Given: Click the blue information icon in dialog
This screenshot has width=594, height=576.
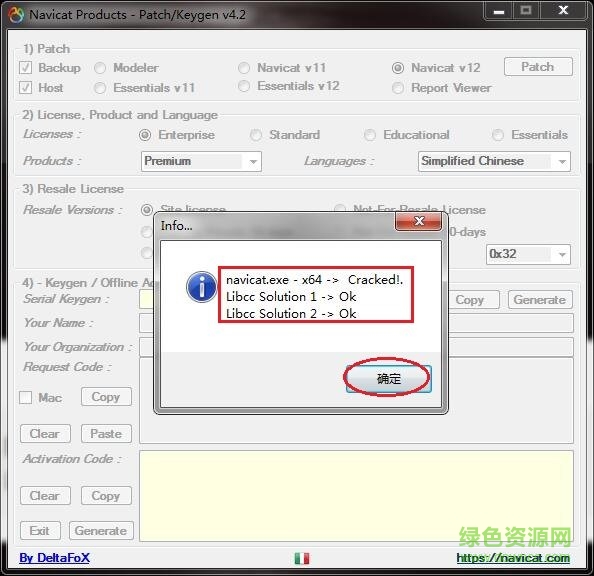Looking at the screenshot, I should pyautogui.click(x=201, y=287).
